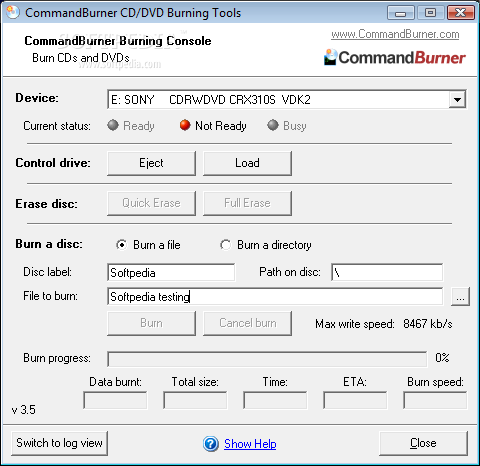
Task: Click the CommandBurner logo image
Action: [x=395, y=57]
